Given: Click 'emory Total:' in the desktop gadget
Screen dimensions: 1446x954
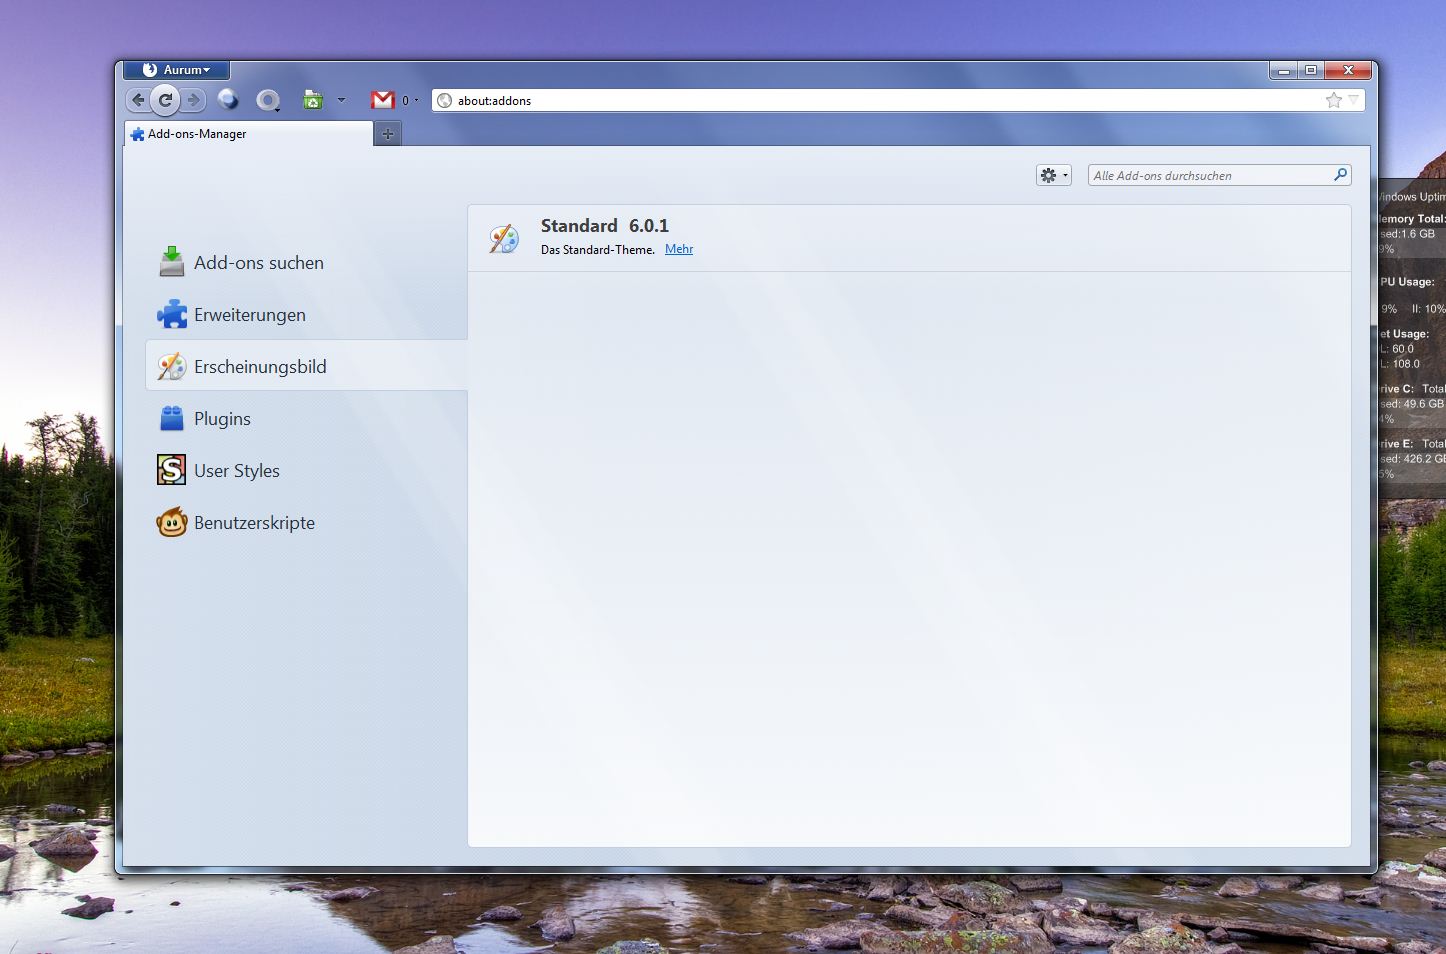Looking at the screenshot, I should (x=1413, y=219).
